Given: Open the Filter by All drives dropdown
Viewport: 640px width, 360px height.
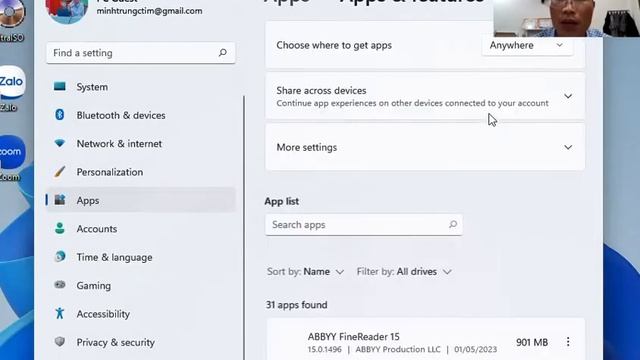Looking at the screenshot, I should [x=404, y=271].
